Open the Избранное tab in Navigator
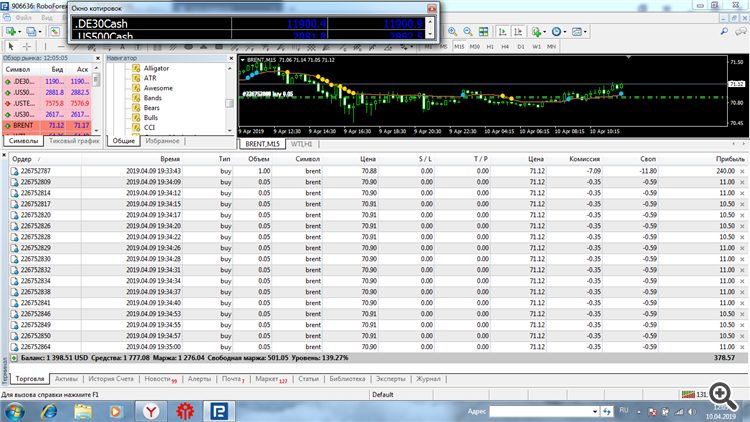The image size is (750, 422). click(x=162, y=141)
